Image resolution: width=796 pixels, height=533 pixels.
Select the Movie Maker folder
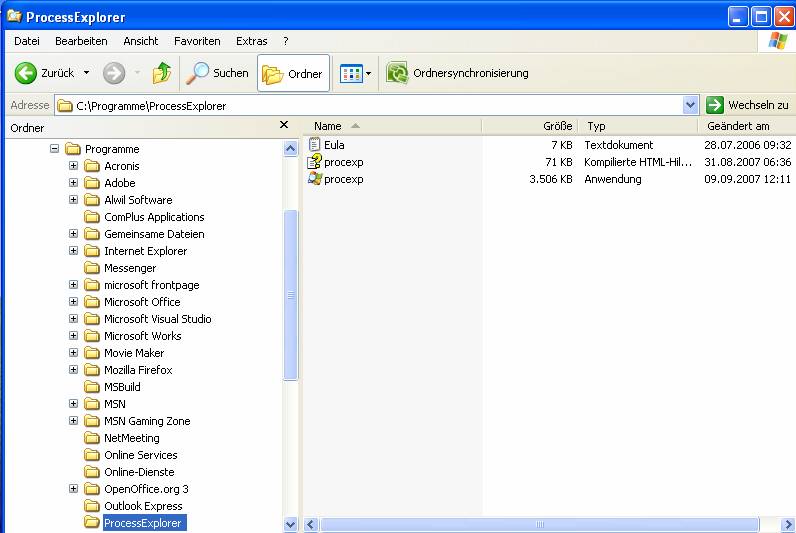[x=134, y=353]
